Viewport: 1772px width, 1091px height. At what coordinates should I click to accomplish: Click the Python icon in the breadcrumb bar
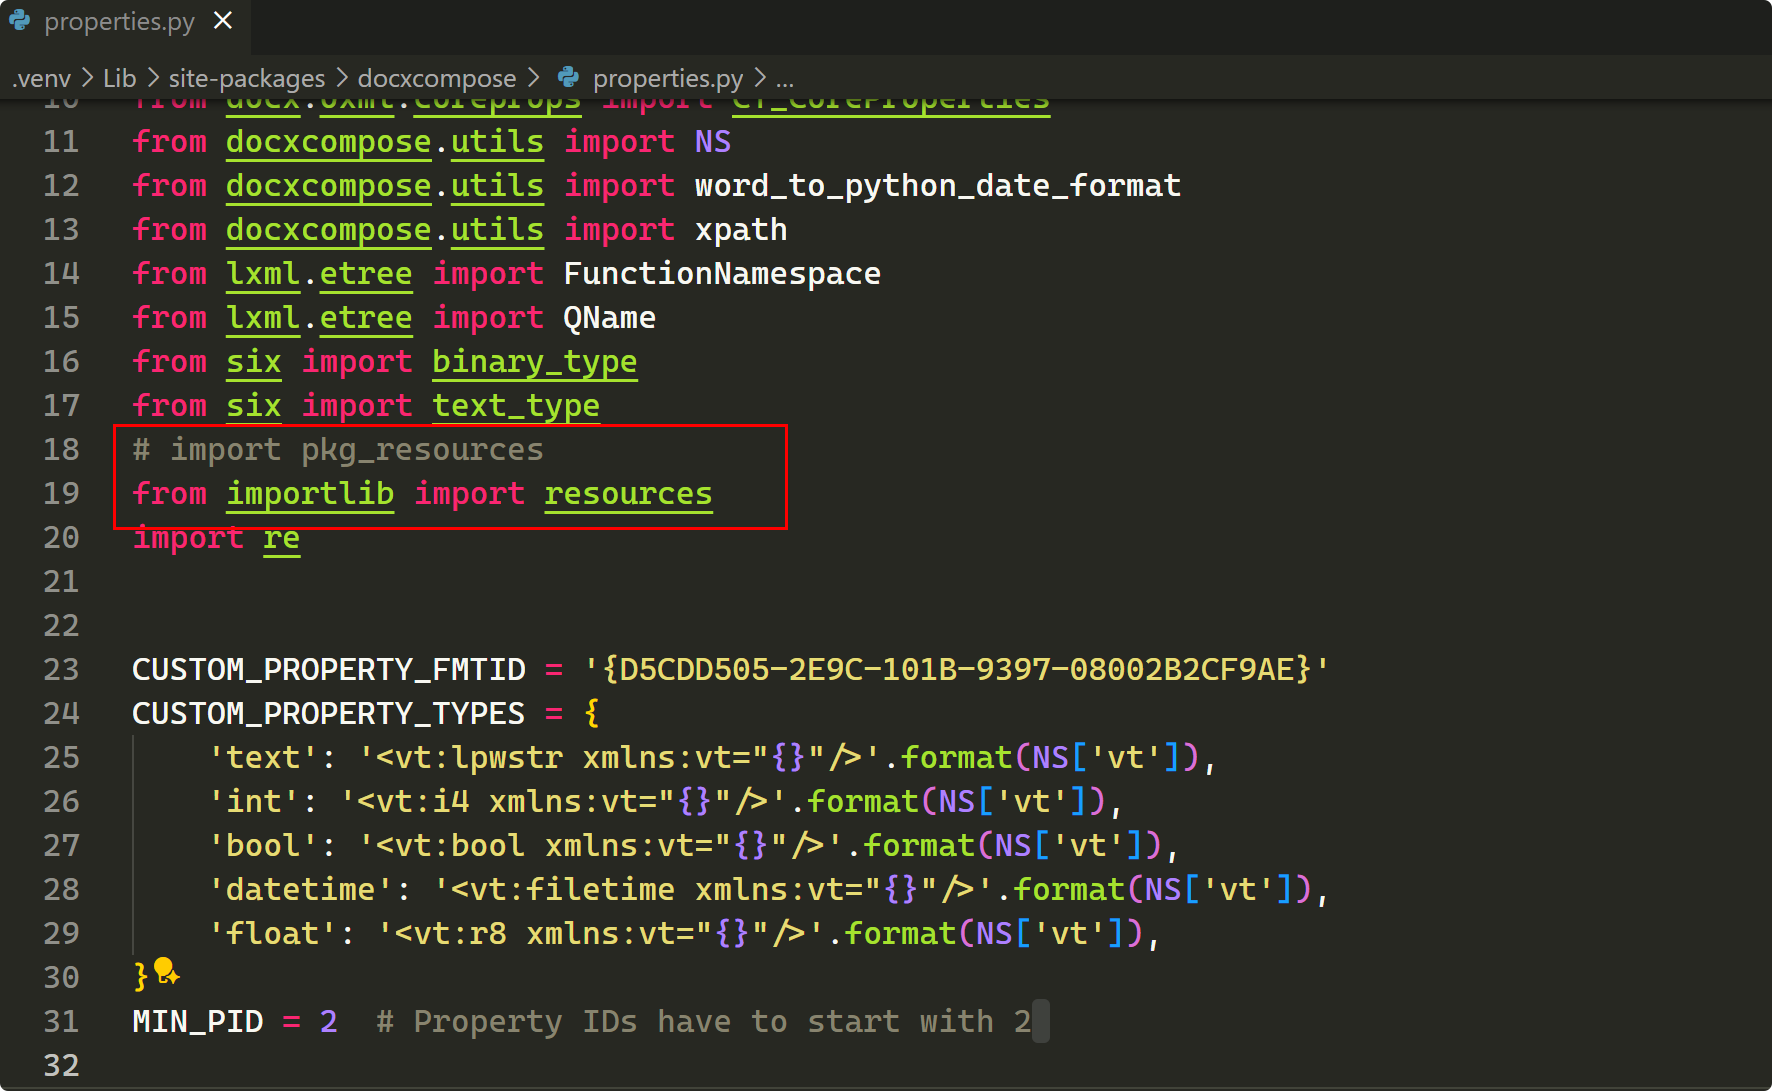coord(569,78)
